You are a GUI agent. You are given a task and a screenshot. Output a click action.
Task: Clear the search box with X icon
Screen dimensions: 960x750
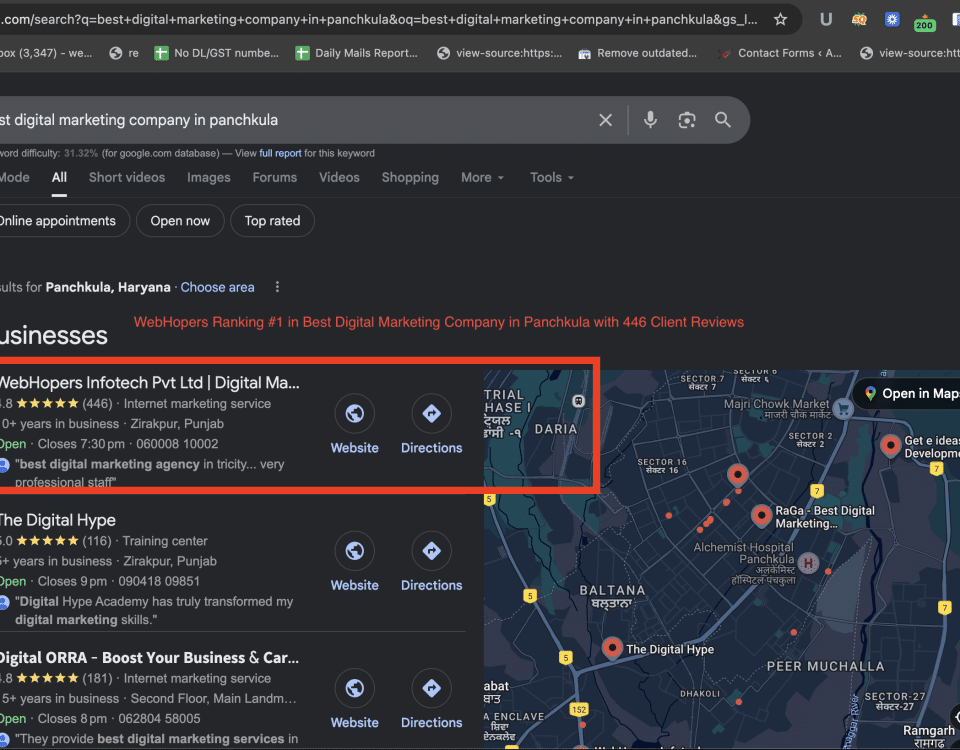point(605,120)
